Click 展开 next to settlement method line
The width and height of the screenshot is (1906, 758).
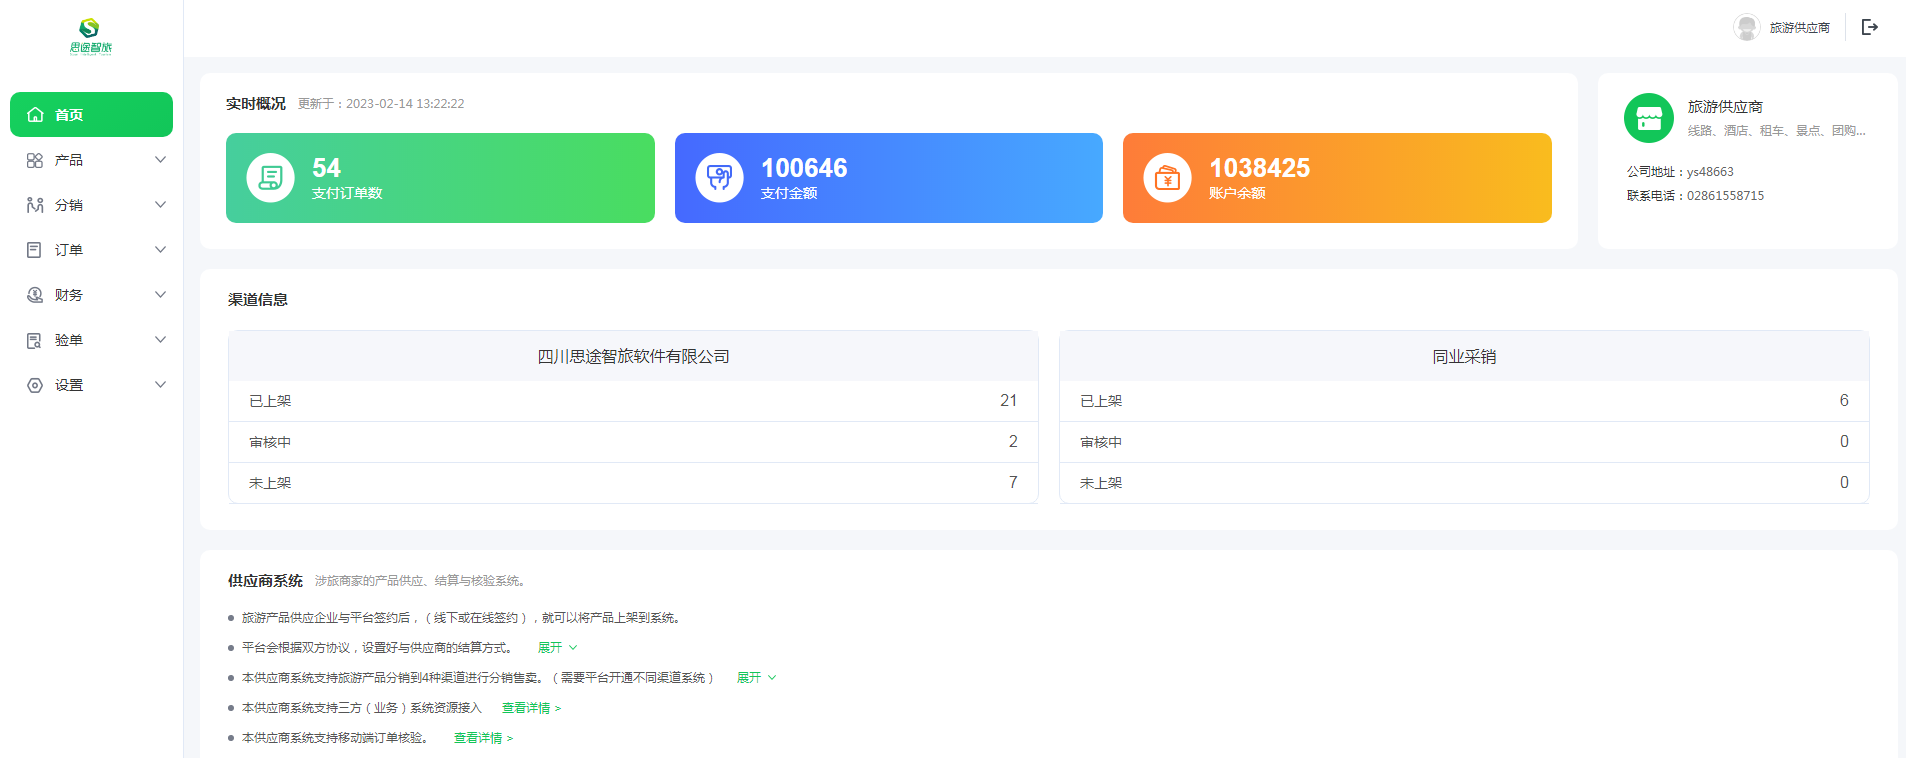point(557,648)
